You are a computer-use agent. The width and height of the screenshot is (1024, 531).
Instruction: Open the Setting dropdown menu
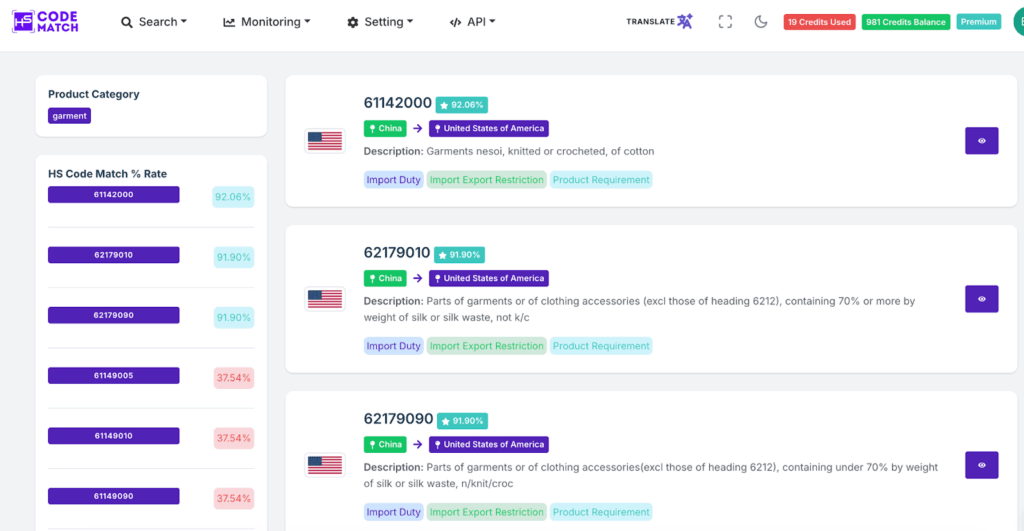(x=380, y=22)
